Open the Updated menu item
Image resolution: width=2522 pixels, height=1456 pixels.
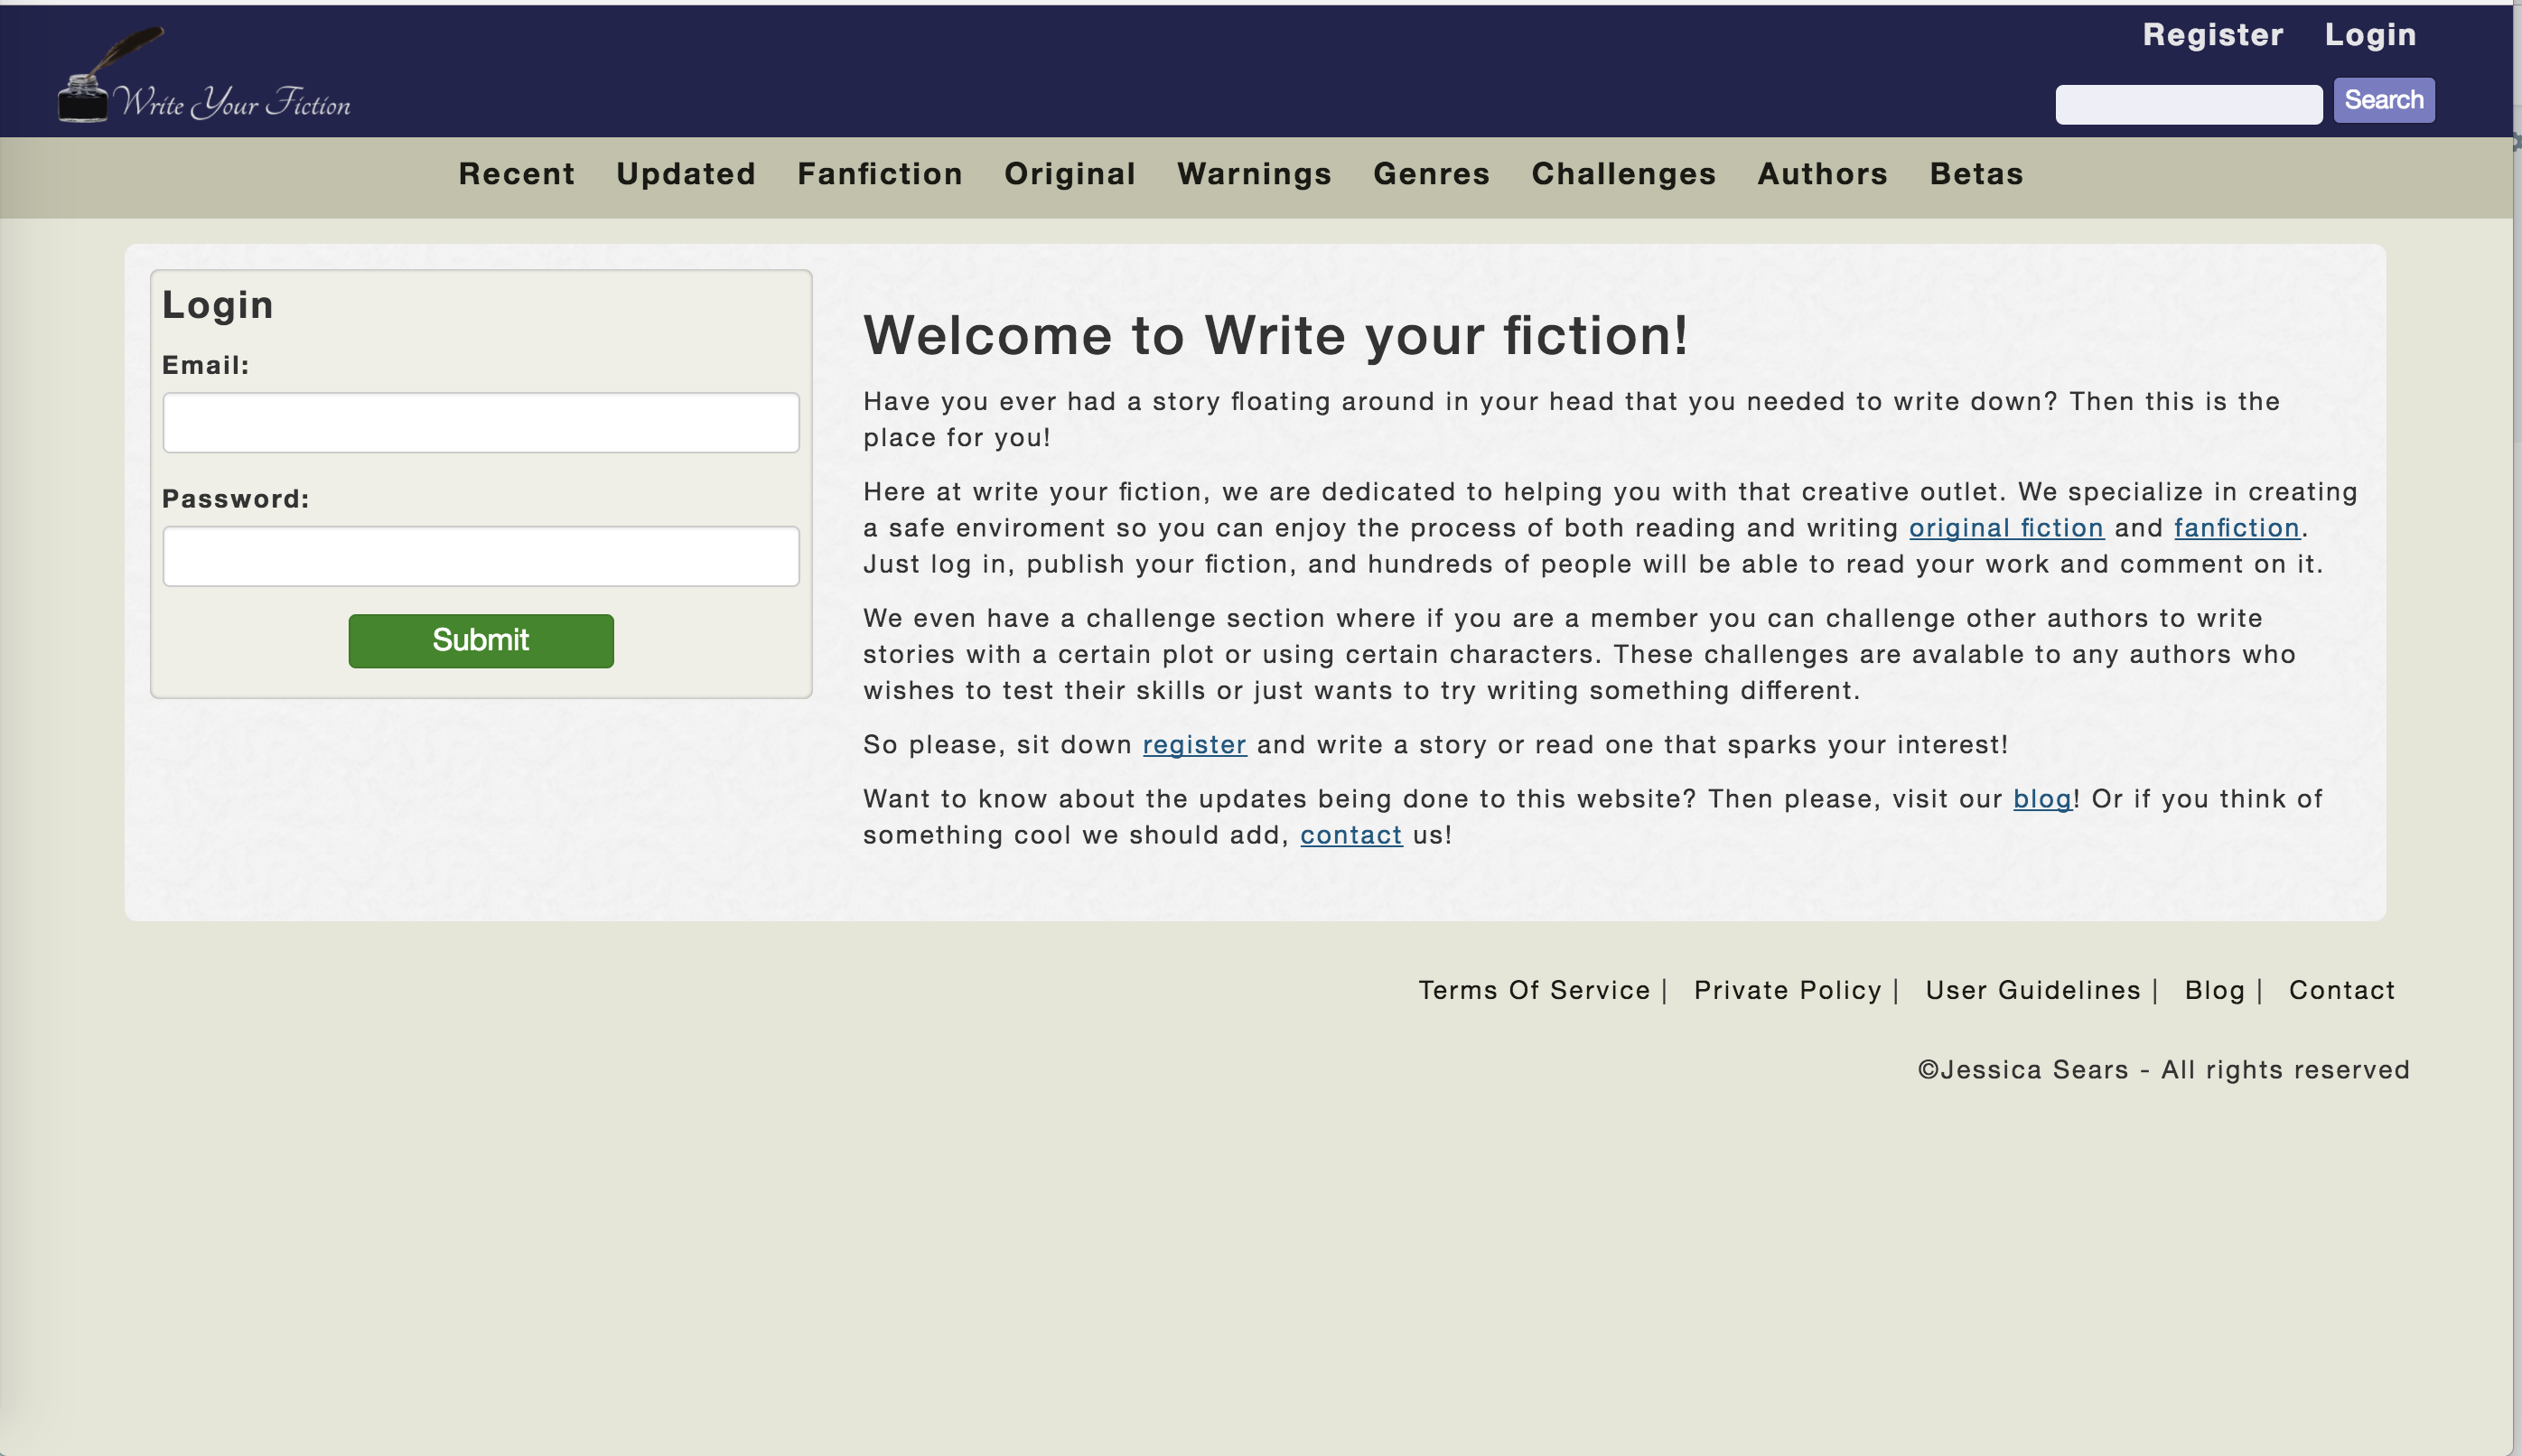click(x=685, y=174)
